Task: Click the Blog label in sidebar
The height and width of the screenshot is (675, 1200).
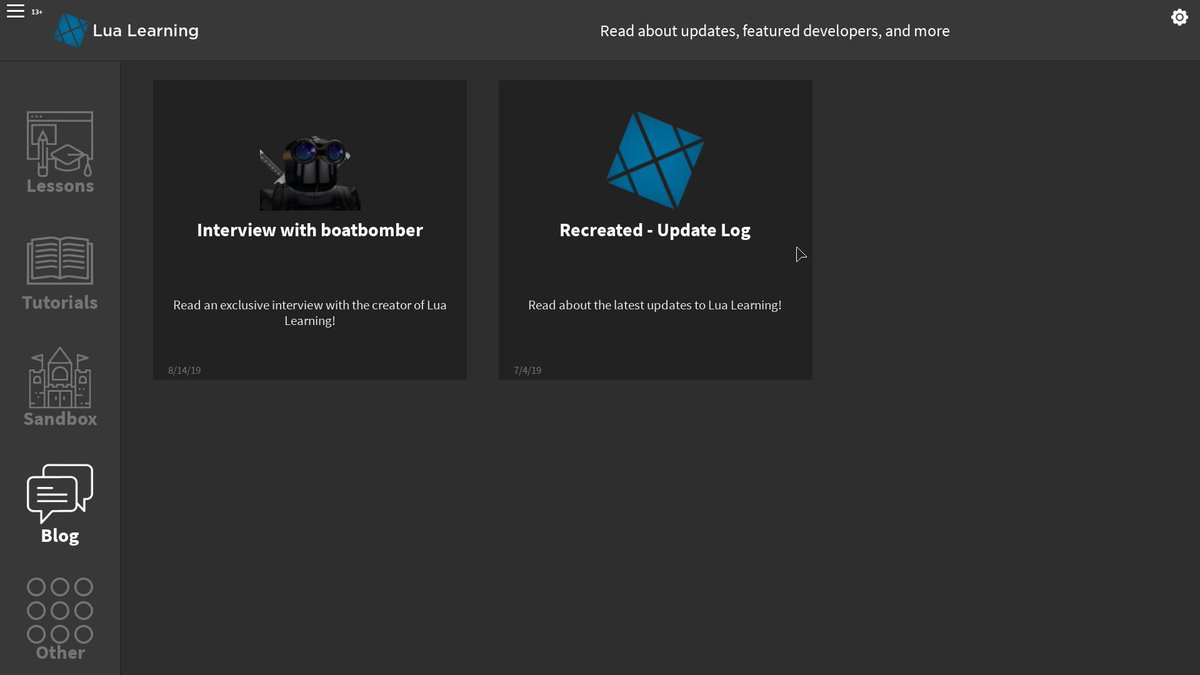Action: click(x=60, y=536)
